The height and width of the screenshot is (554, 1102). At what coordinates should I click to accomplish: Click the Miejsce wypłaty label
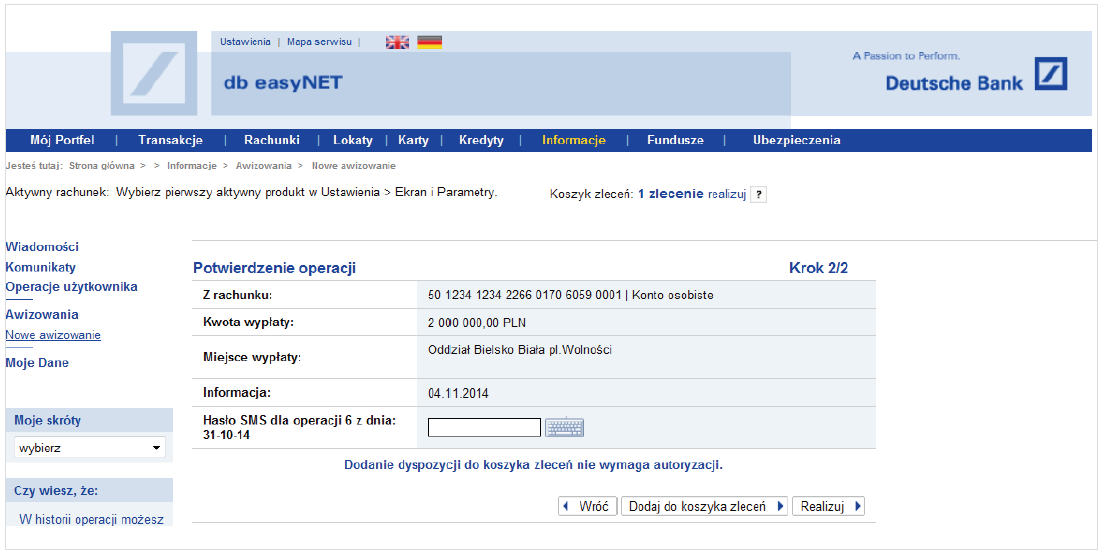[252, 358]
